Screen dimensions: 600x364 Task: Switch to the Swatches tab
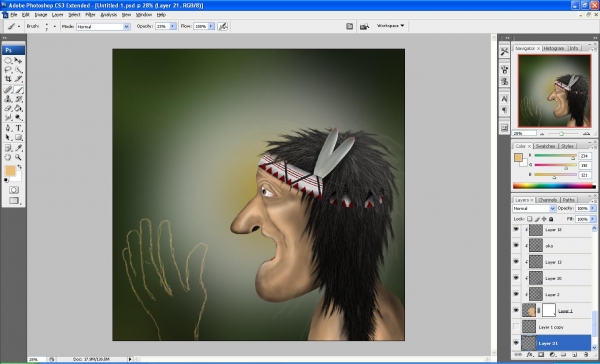545,146
